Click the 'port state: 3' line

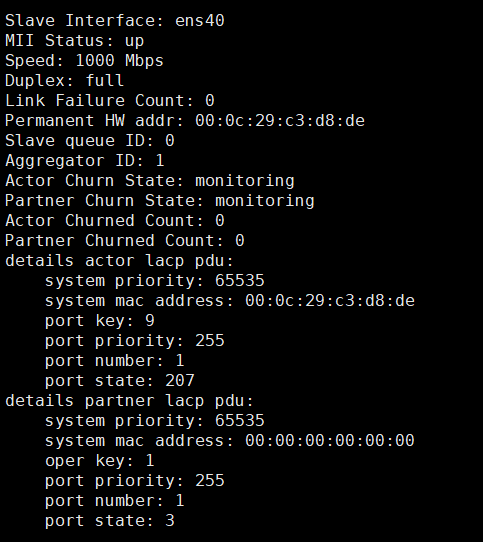[110, 521]
